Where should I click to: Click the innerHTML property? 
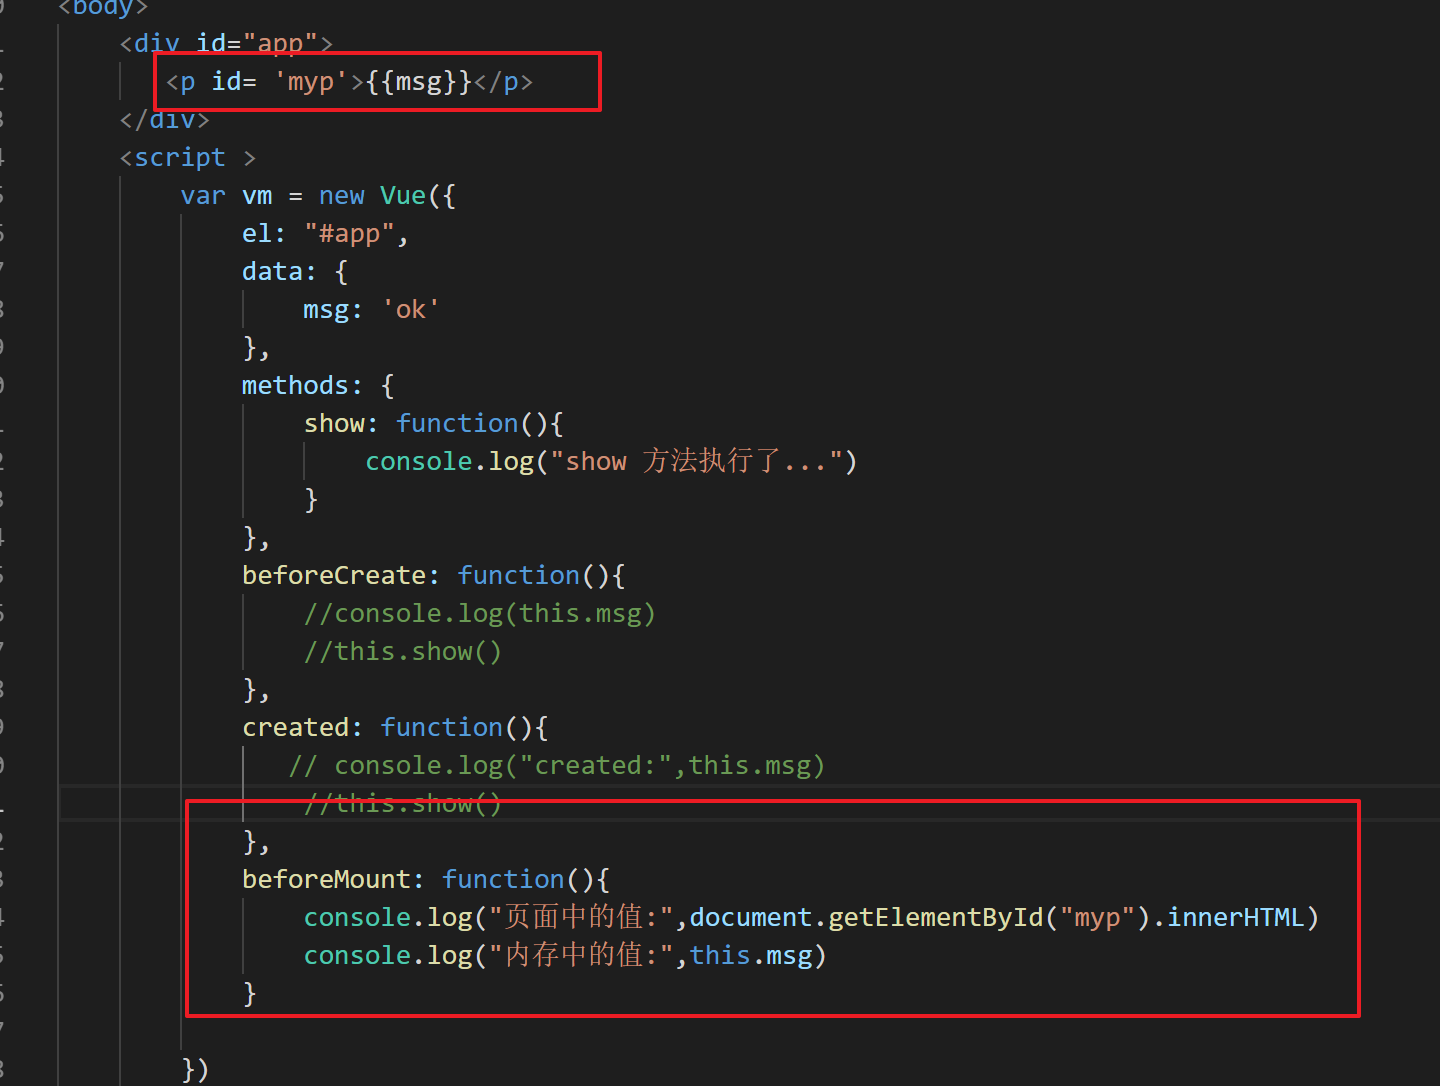click(1236, 918)
